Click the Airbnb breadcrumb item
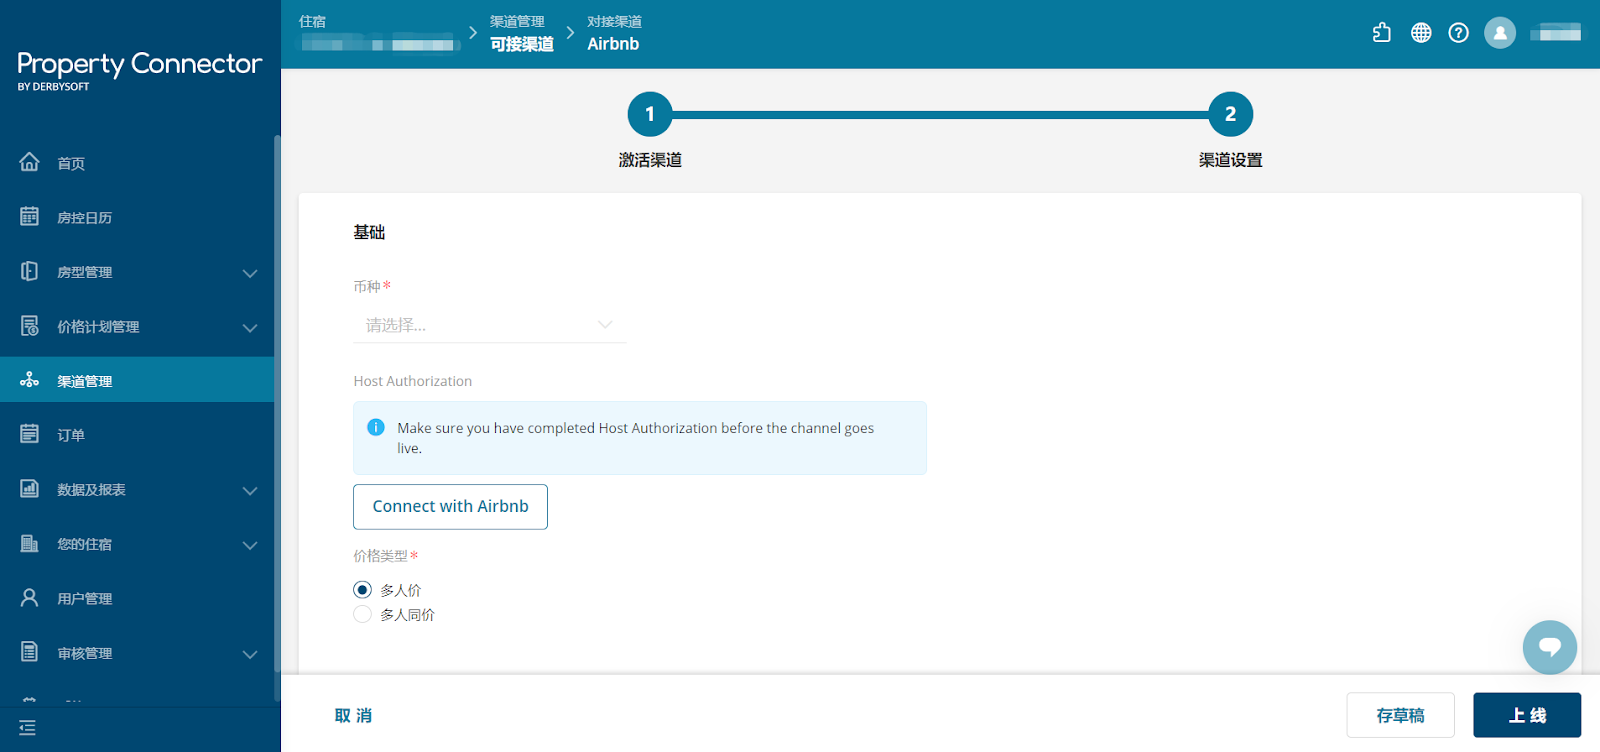Viewport: 1600px width, 752px height. [x=613, y=44]
